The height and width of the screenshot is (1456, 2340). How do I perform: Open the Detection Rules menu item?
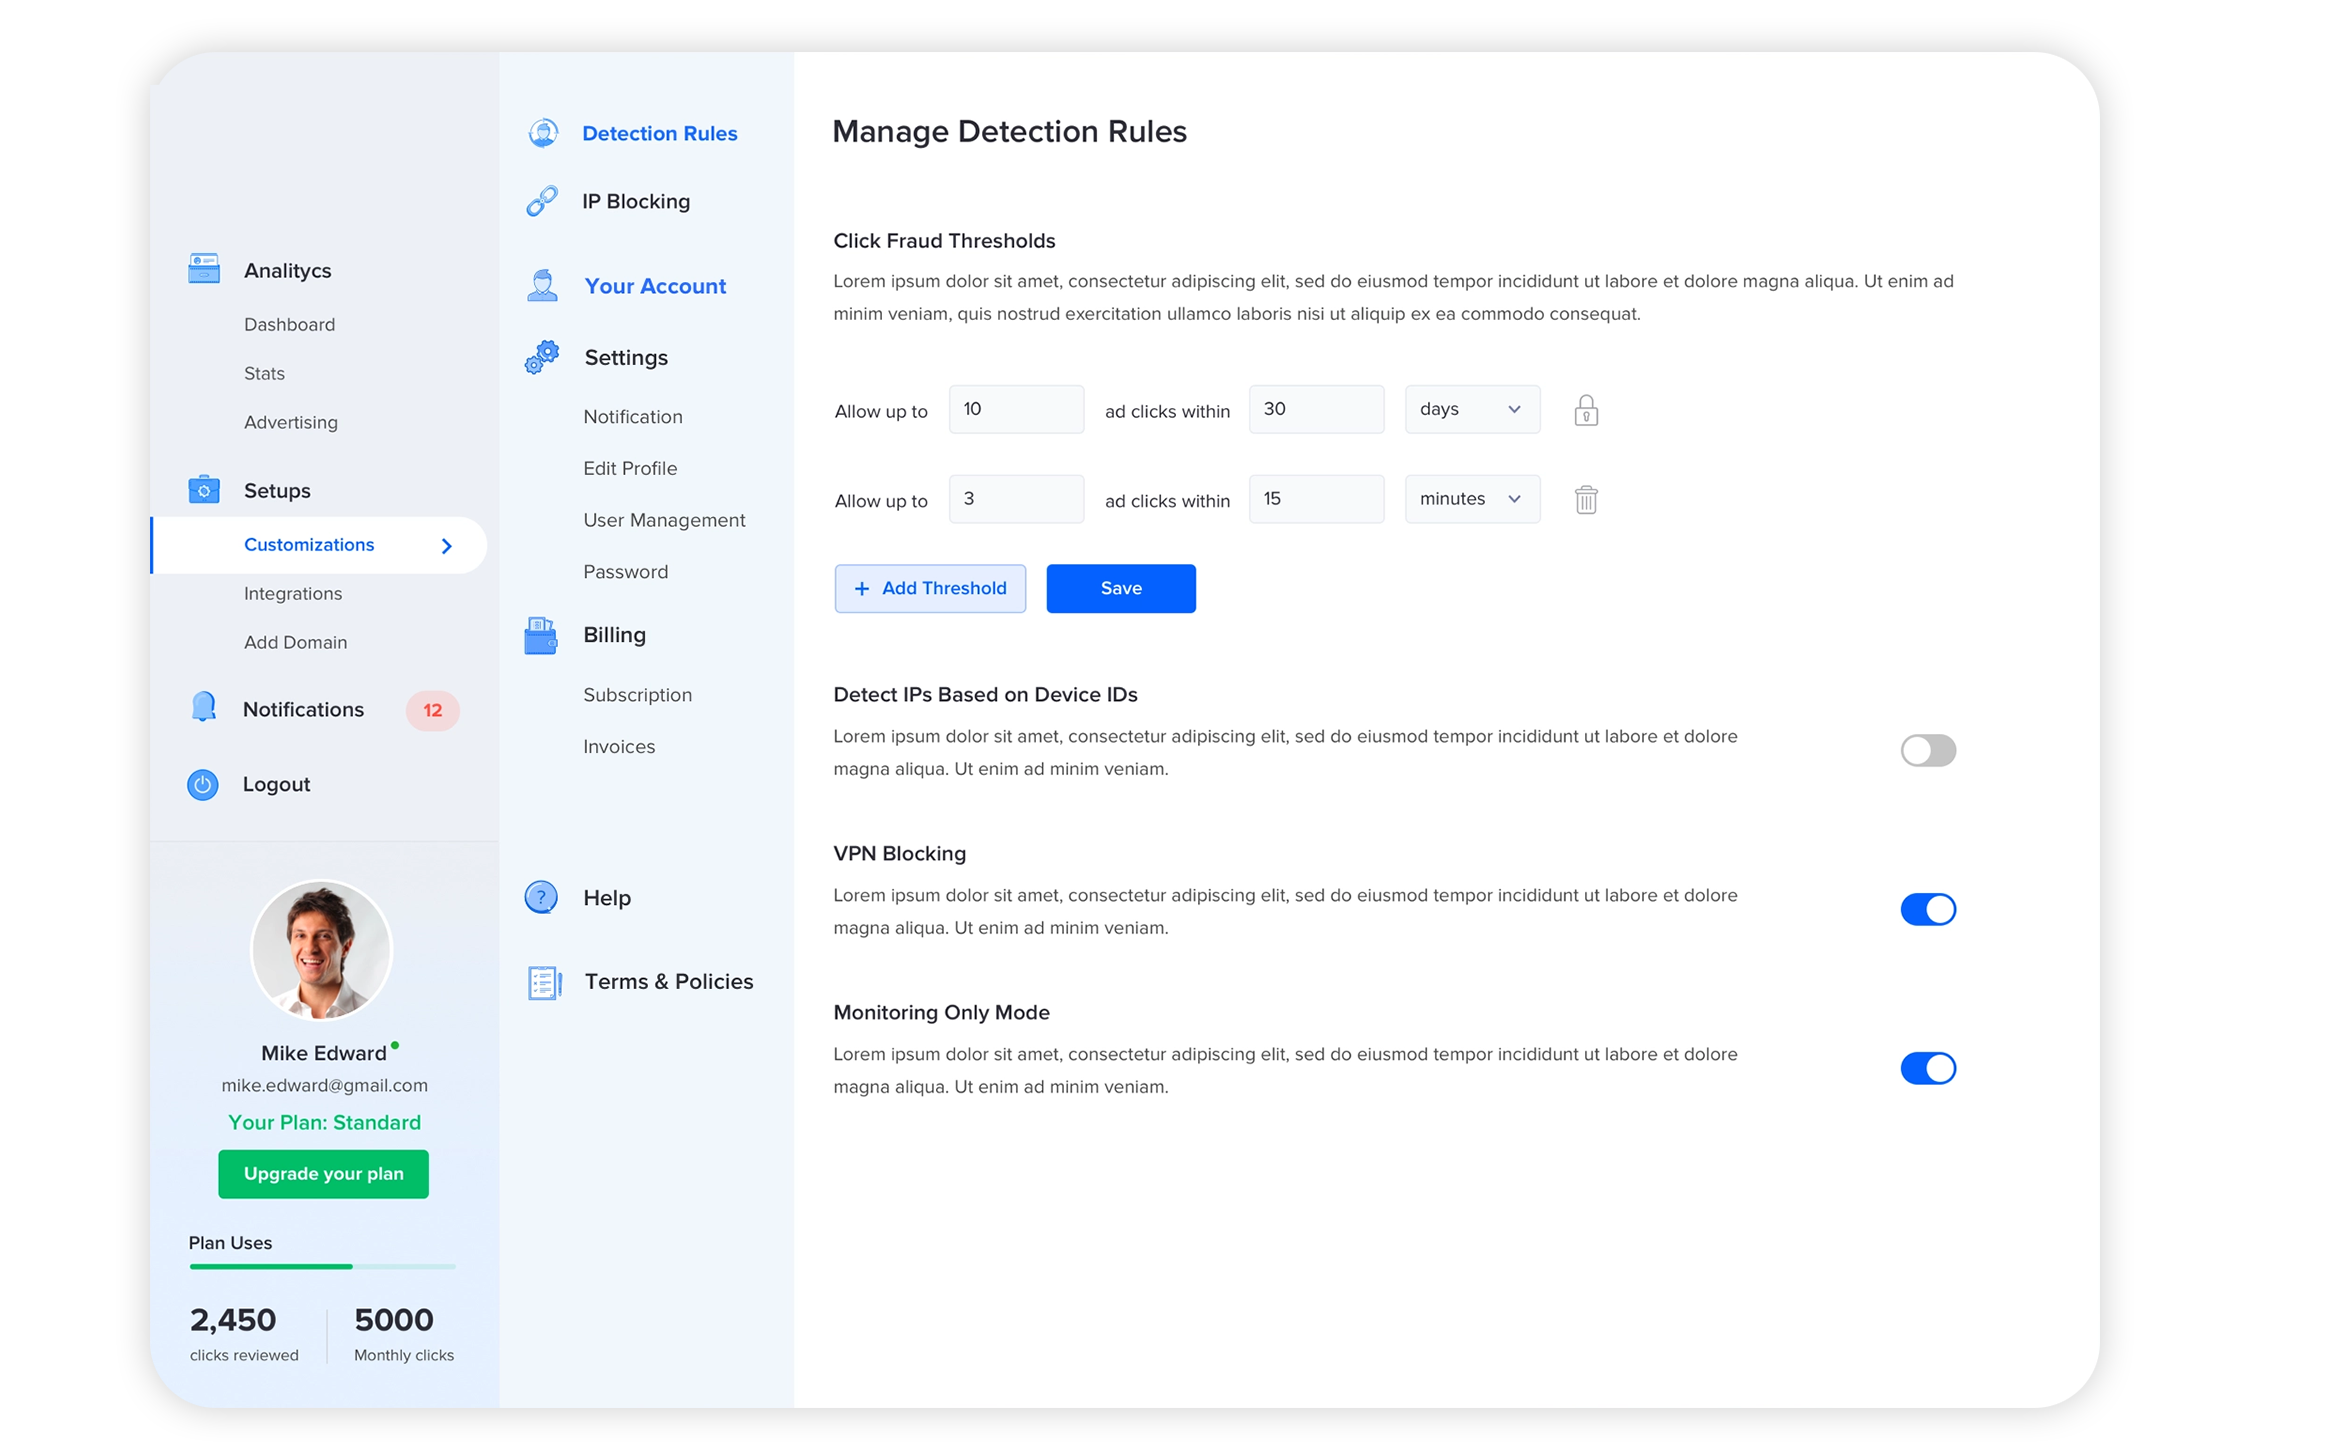(659, 134)
